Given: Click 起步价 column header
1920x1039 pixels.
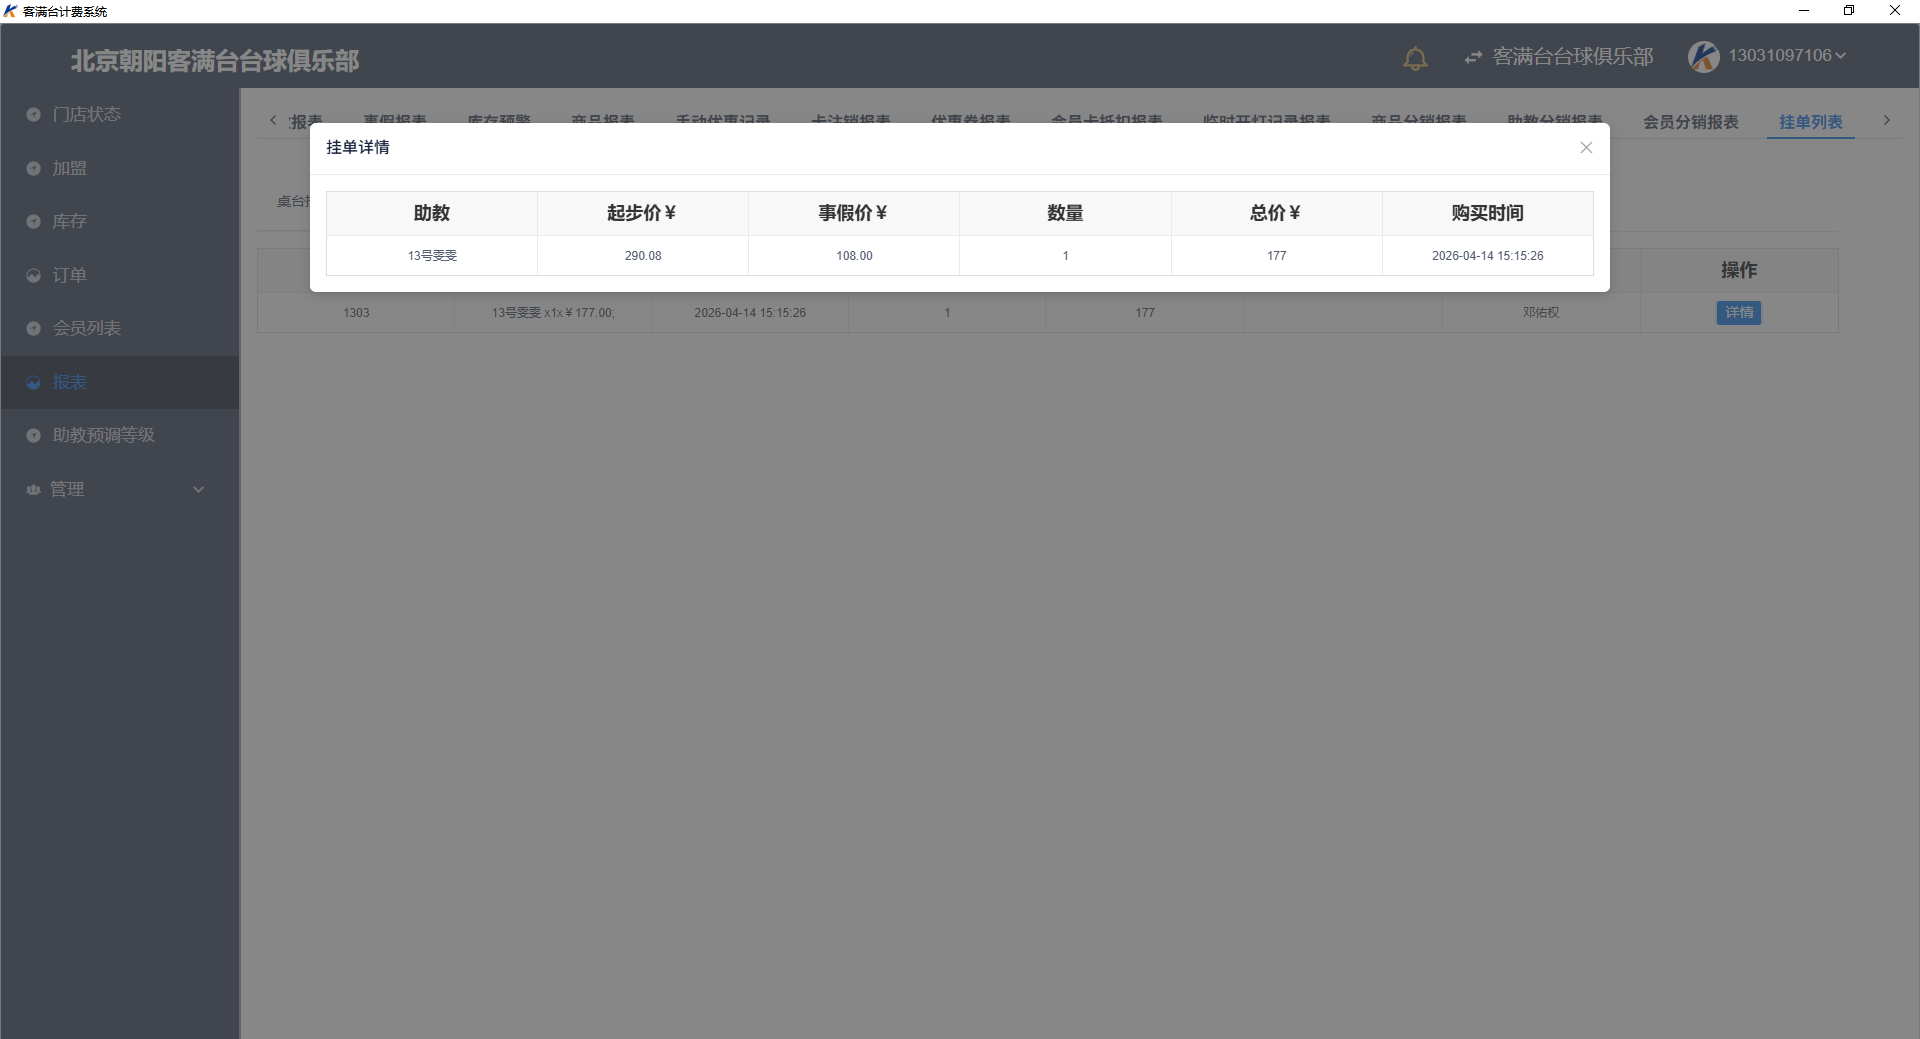Looking at the screenshot, I should [x=642, y=213].
